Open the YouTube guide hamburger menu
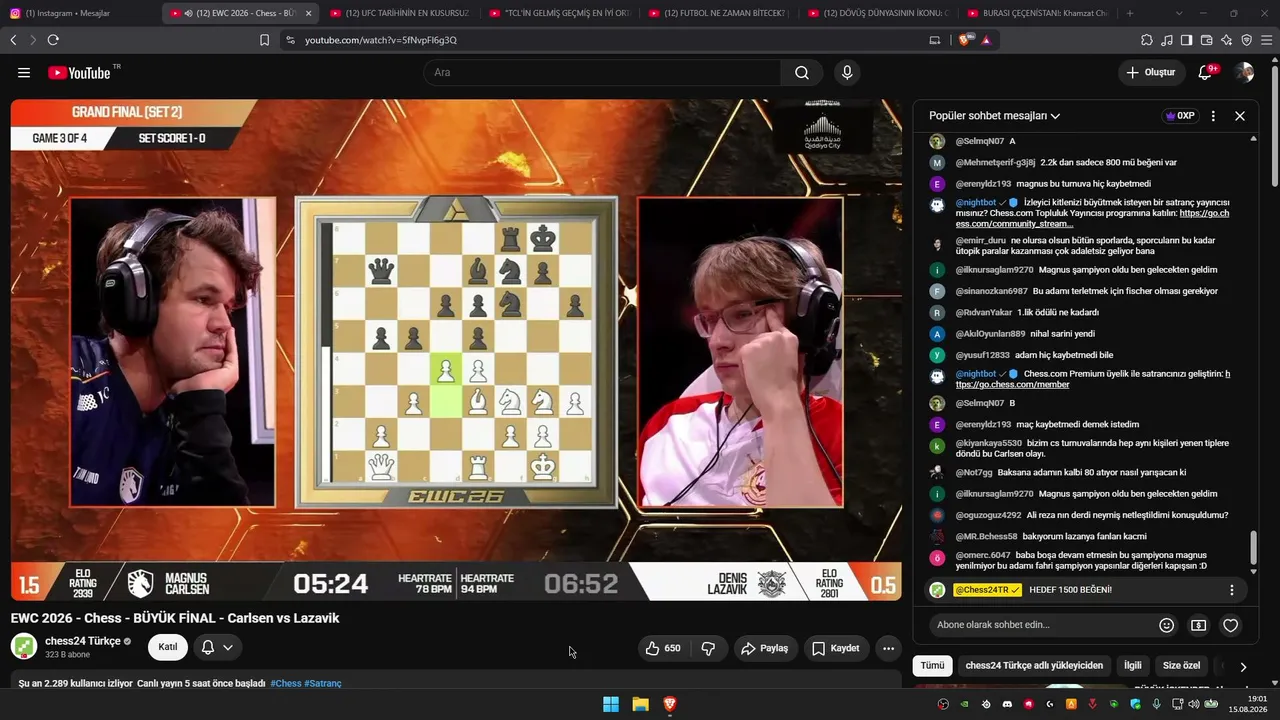Image resolution: width=1280 pixels, height=720 pixels. coord(24,72)
